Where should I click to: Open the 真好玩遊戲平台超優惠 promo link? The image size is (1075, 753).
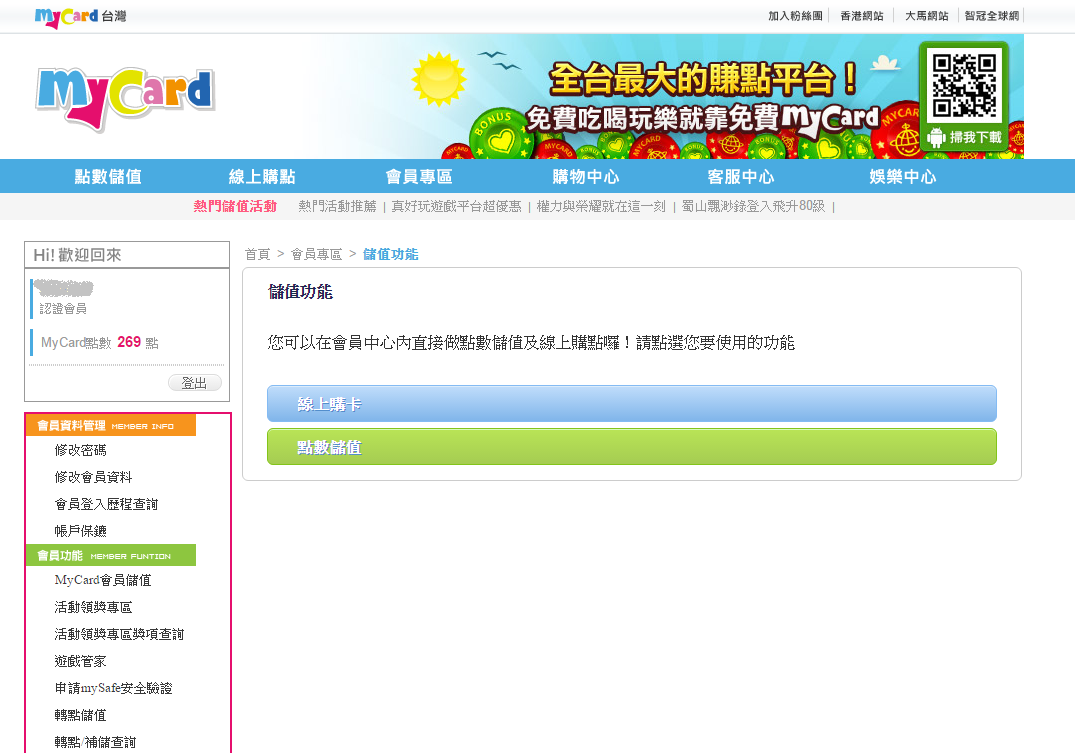click(x=457, y=206)
